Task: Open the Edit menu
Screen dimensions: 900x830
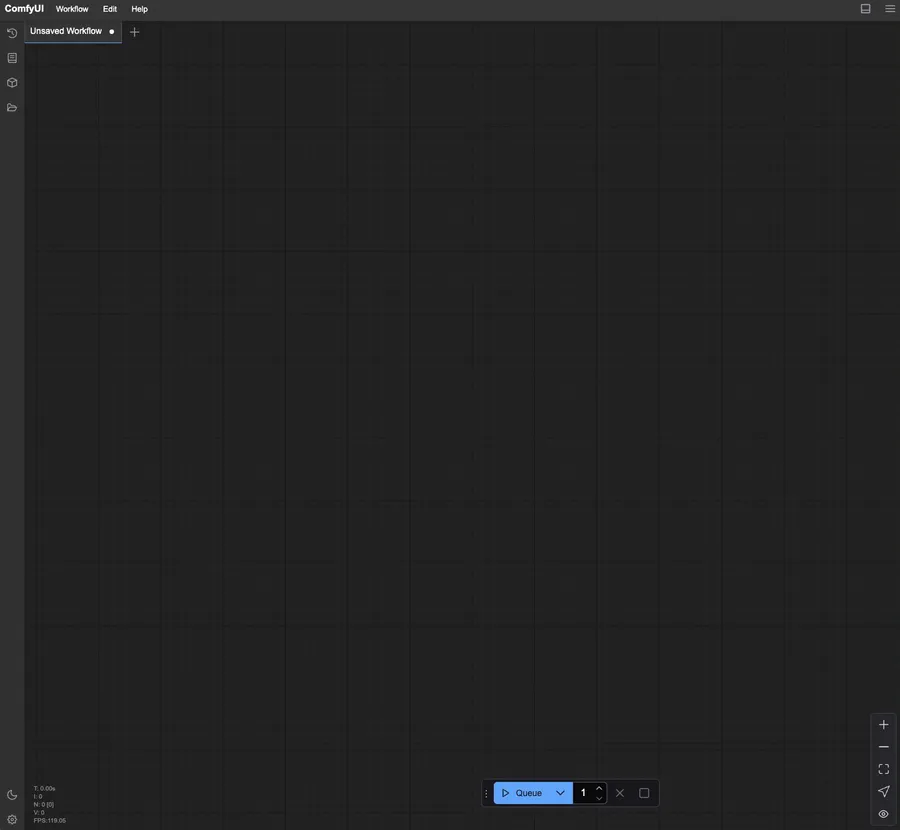Action: [x=110, y=9]
